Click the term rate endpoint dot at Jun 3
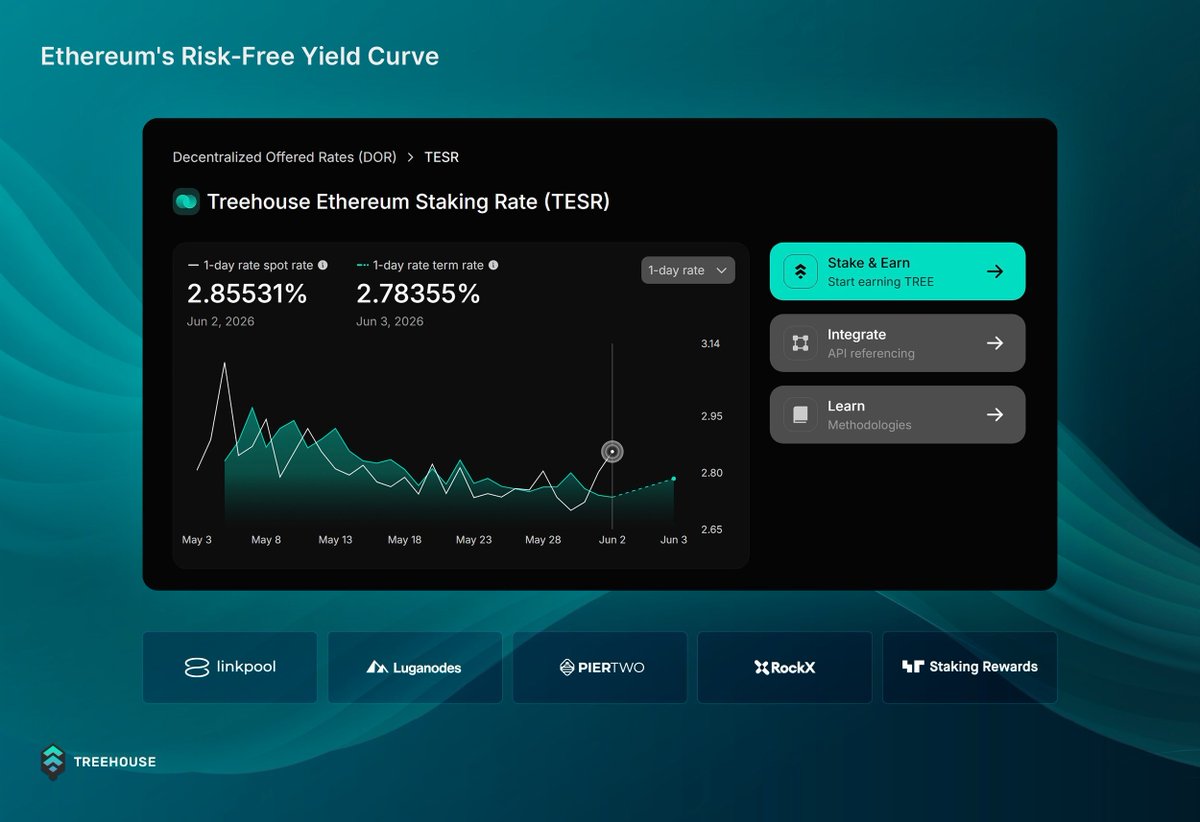 point(674,479)
